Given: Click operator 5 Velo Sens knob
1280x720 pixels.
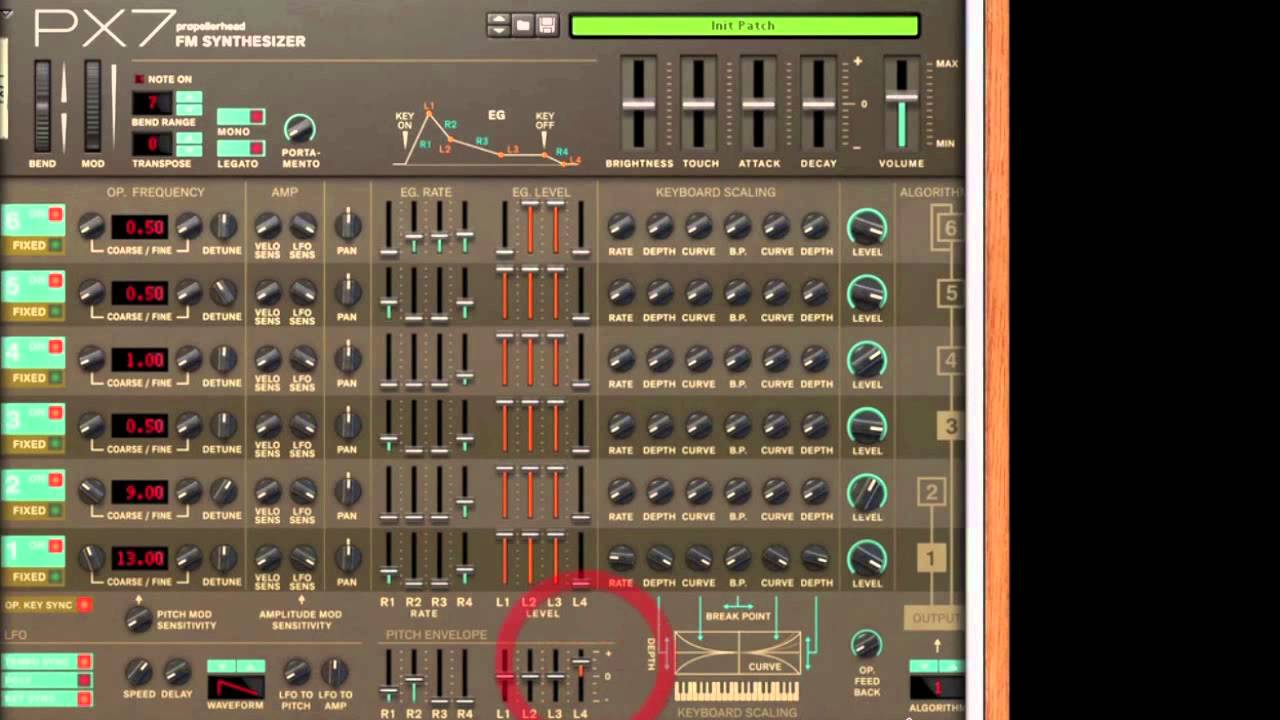Looking at the screenshot, I should pos(267,292).
